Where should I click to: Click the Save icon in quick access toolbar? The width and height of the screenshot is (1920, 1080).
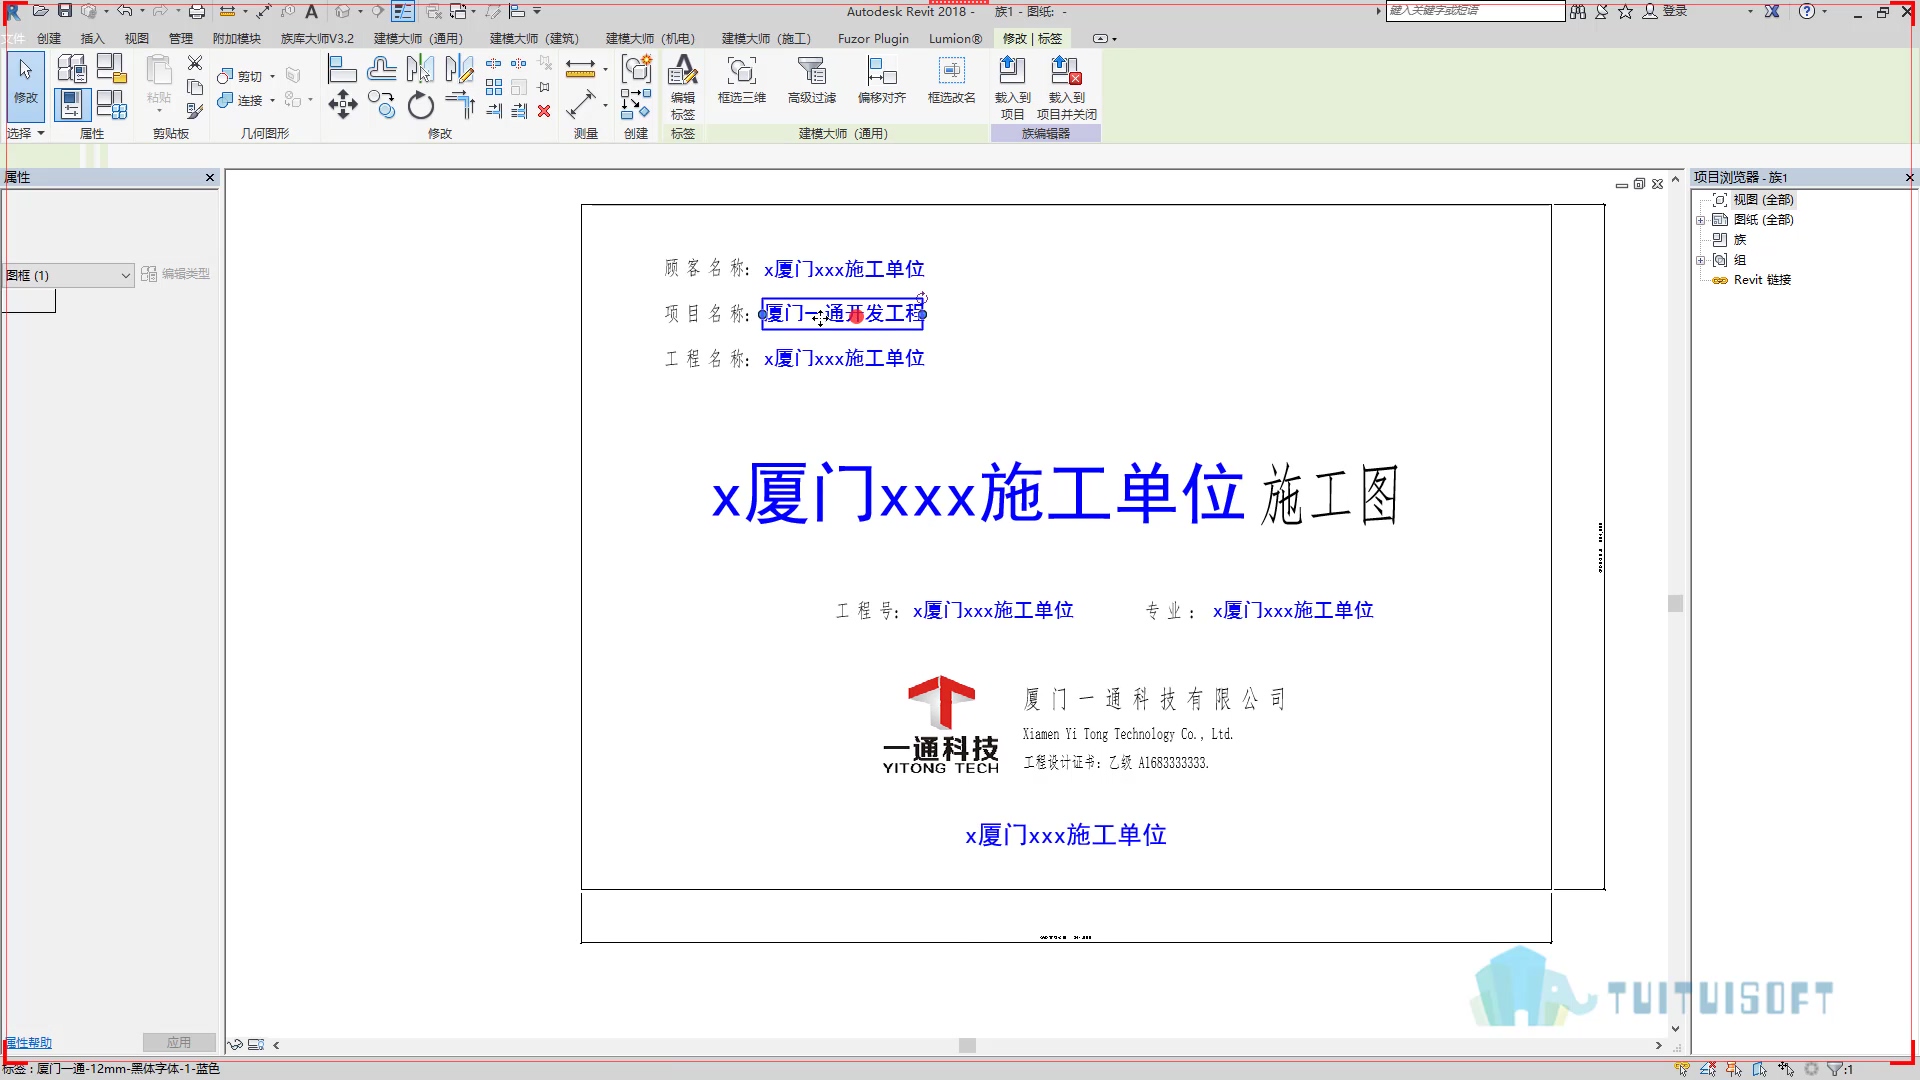(65, 11)
